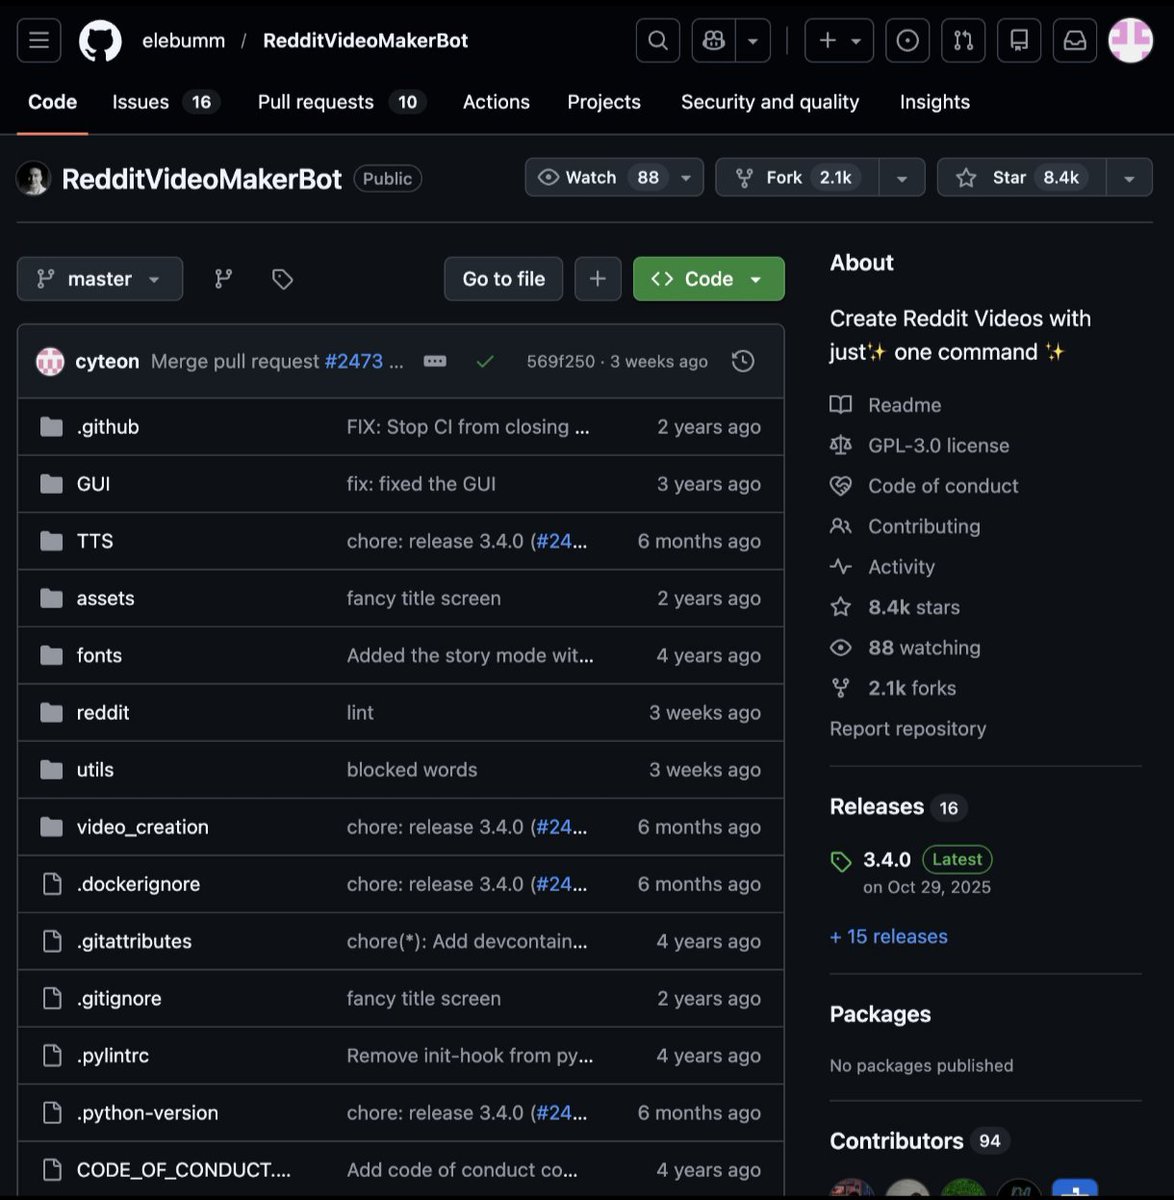Open the .dockerignore file
Viewport: 1174px width, 1200px height.
138,884
